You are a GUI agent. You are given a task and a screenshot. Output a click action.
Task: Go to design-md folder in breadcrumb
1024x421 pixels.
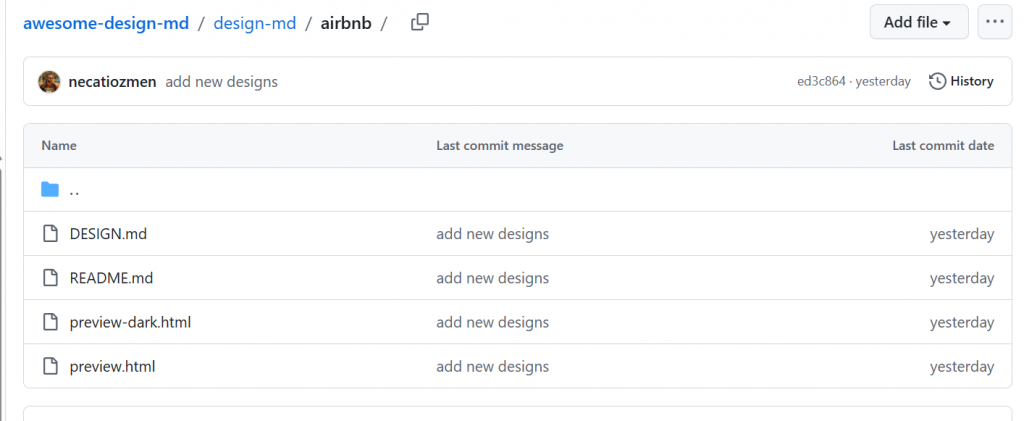(254, 23)
